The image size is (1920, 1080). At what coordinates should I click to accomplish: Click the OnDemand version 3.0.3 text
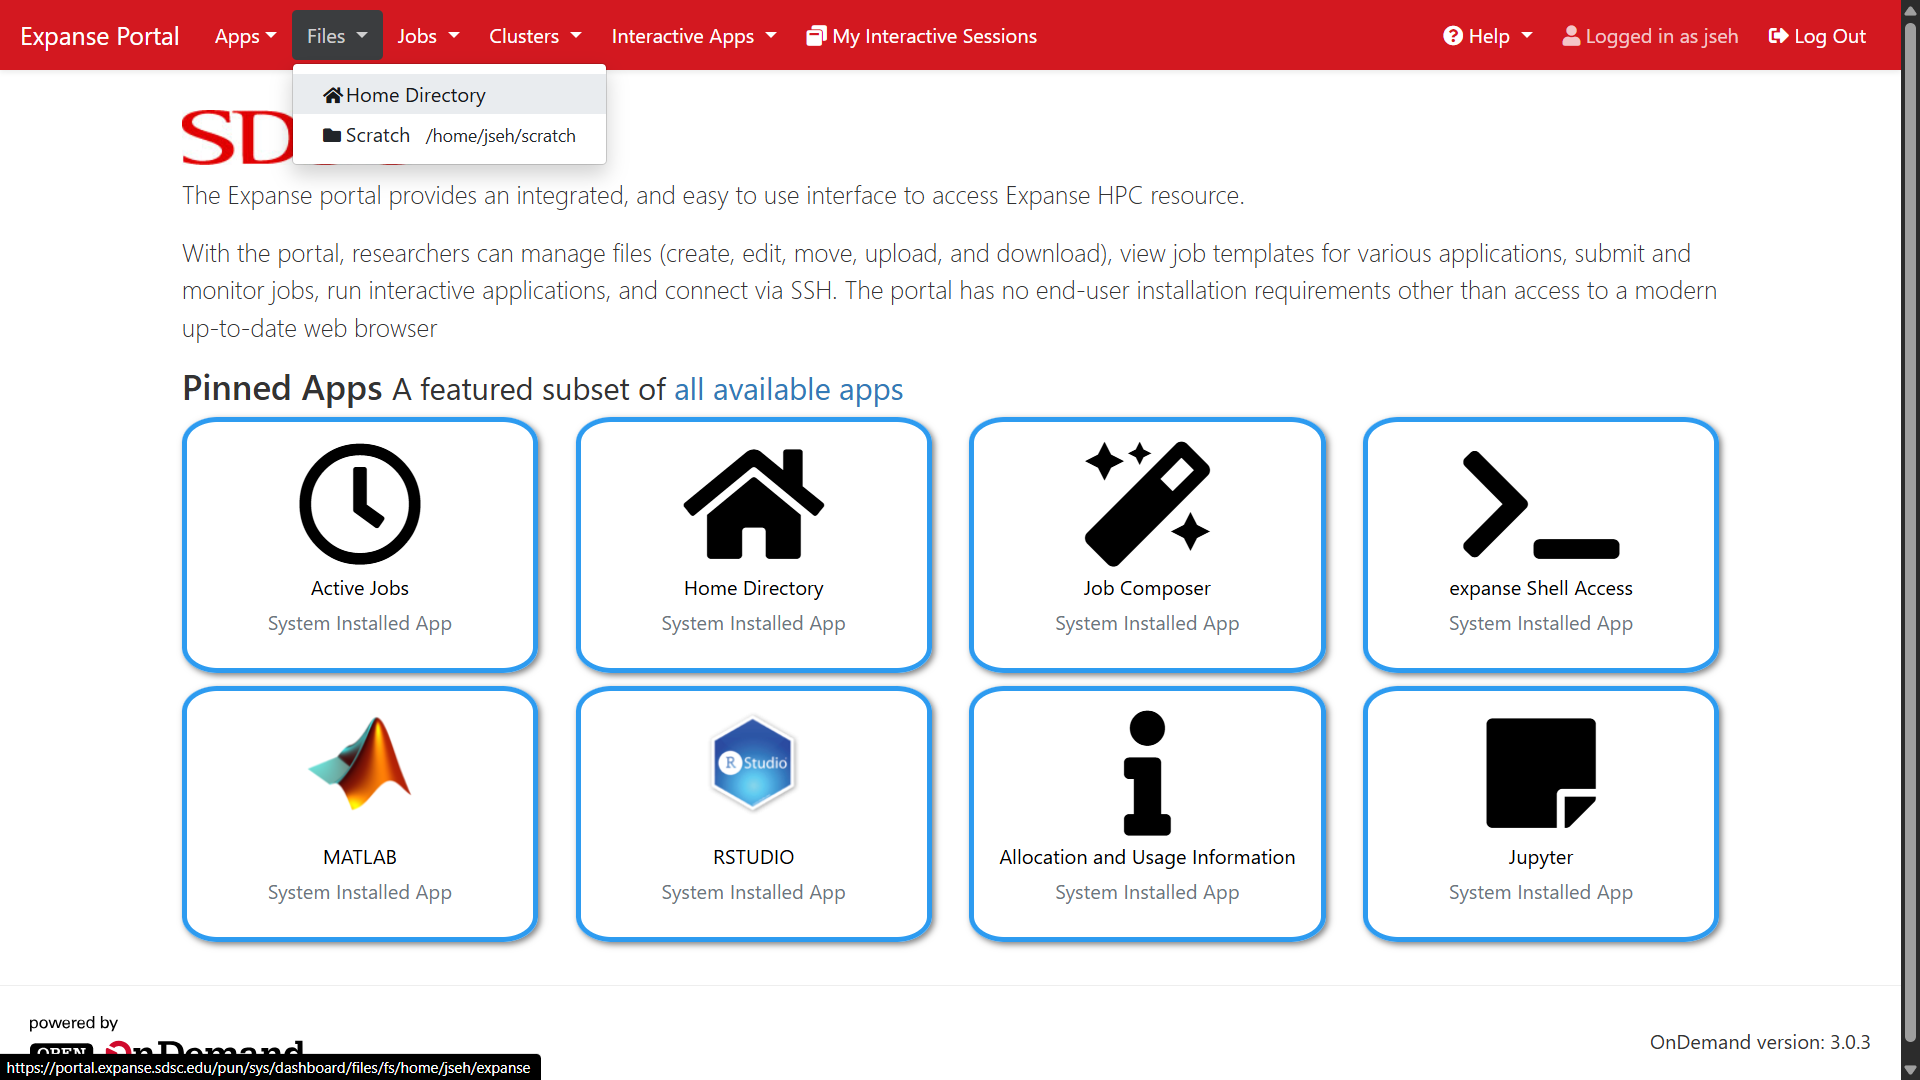coord(1760,1042)
